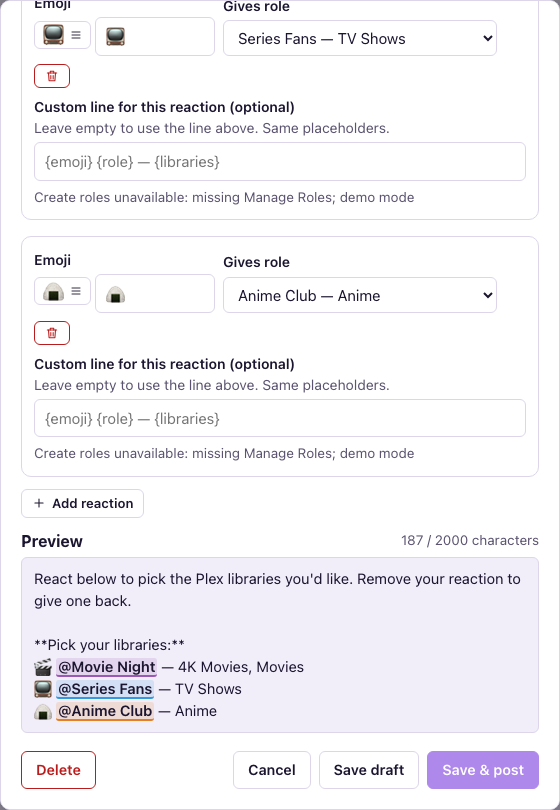Image resolution: width=560 pixels, height=810 pixels.
Task: Save the message as draft
Action: 369,770
